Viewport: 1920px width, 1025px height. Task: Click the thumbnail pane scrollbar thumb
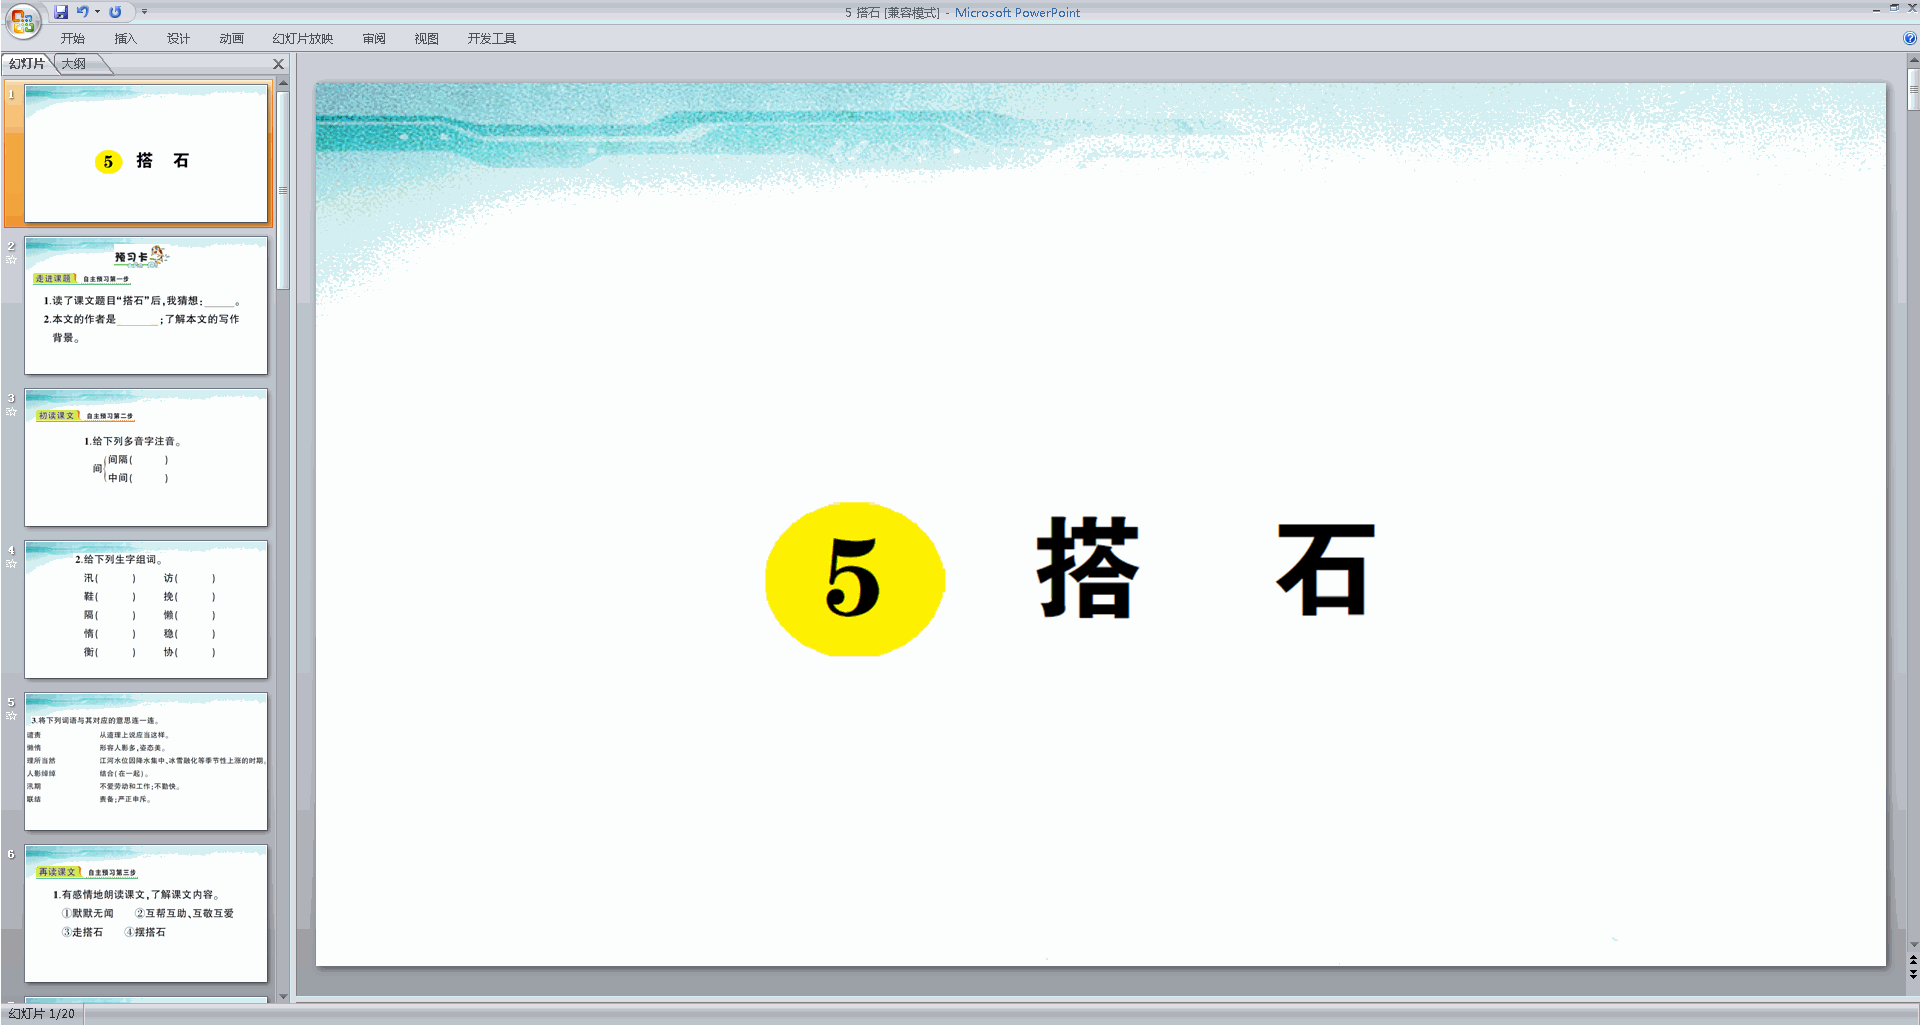[x=283, y=190]
